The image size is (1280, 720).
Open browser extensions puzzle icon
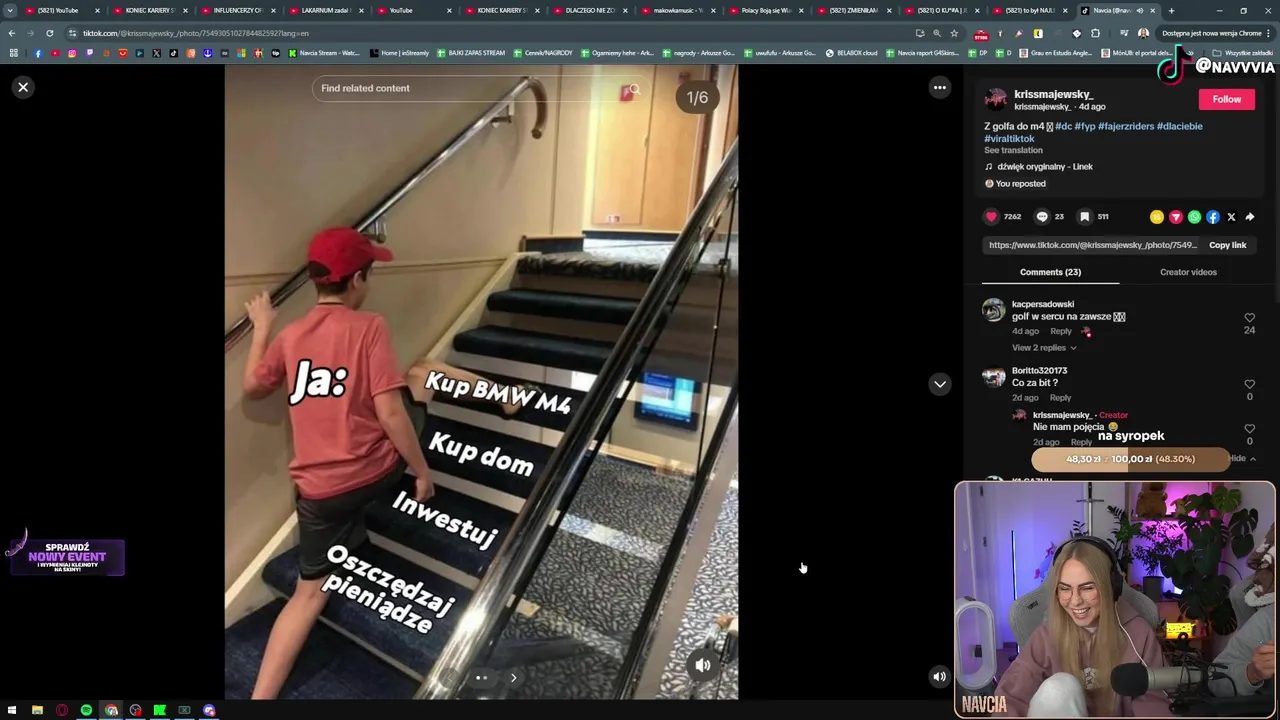pos(1096,33)
